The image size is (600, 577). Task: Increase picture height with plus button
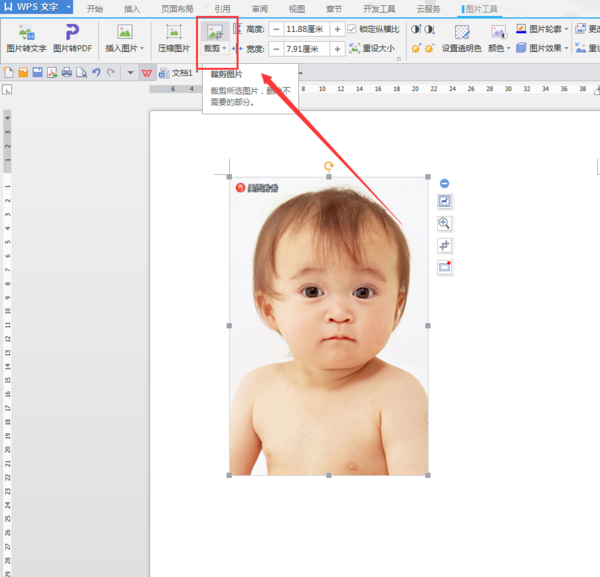[338, 29]
